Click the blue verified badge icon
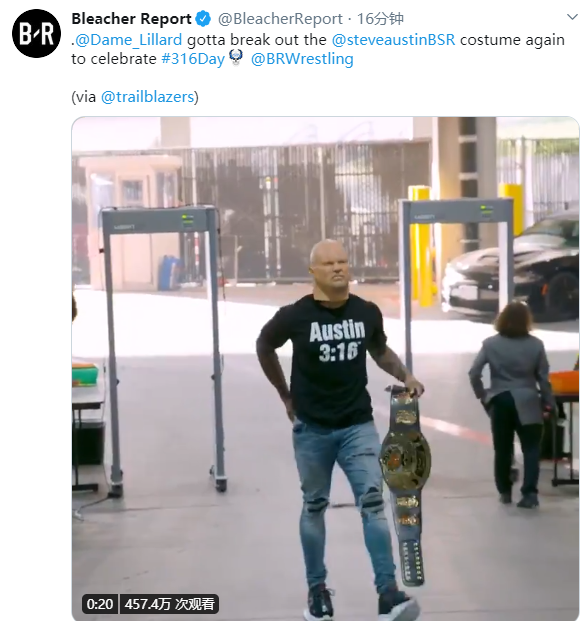The height and width of the screenshot is (621, 580). pos(204,19)
